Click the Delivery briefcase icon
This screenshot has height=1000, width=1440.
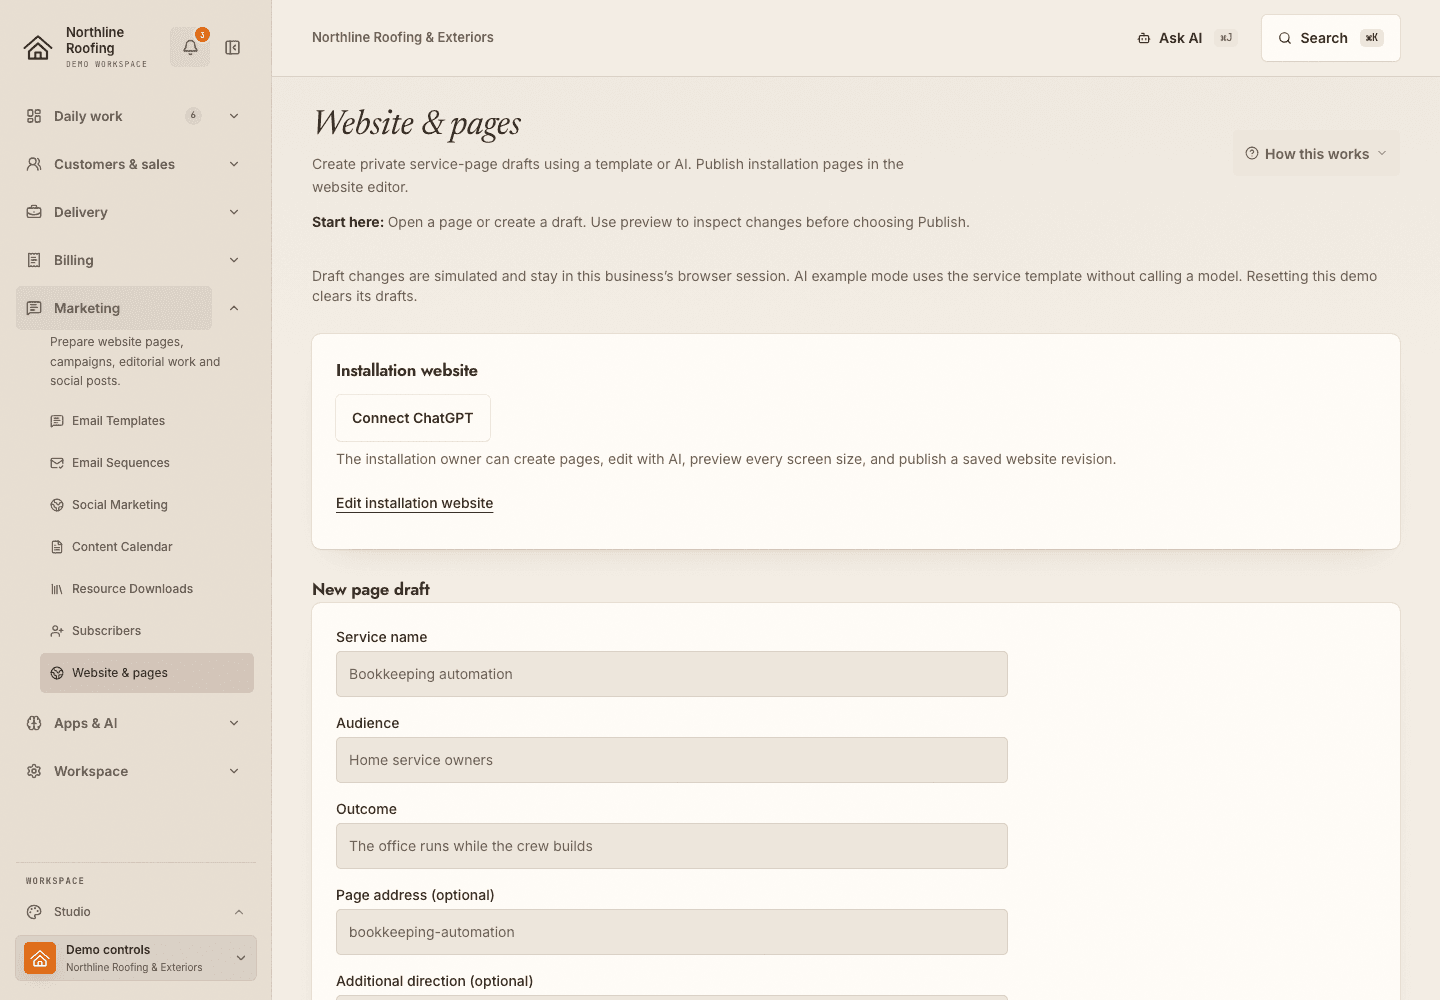coord(34,212)
